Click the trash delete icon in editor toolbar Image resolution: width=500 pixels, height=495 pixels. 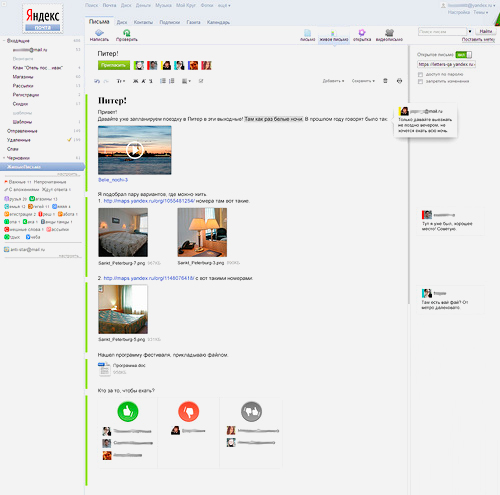coord(385,81)
